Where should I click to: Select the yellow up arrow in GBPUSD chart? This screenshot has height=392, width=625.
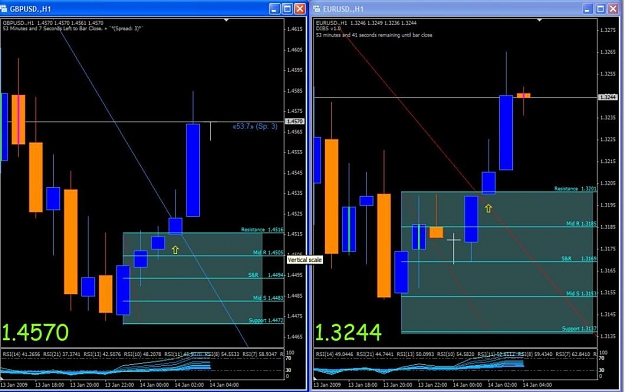tap(175, 250)
